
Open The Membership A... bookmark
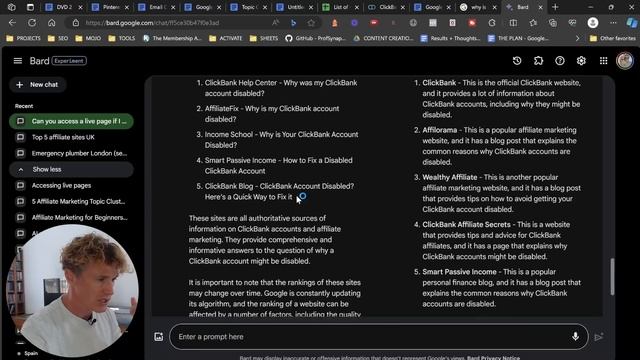click(x=172, y=38)
